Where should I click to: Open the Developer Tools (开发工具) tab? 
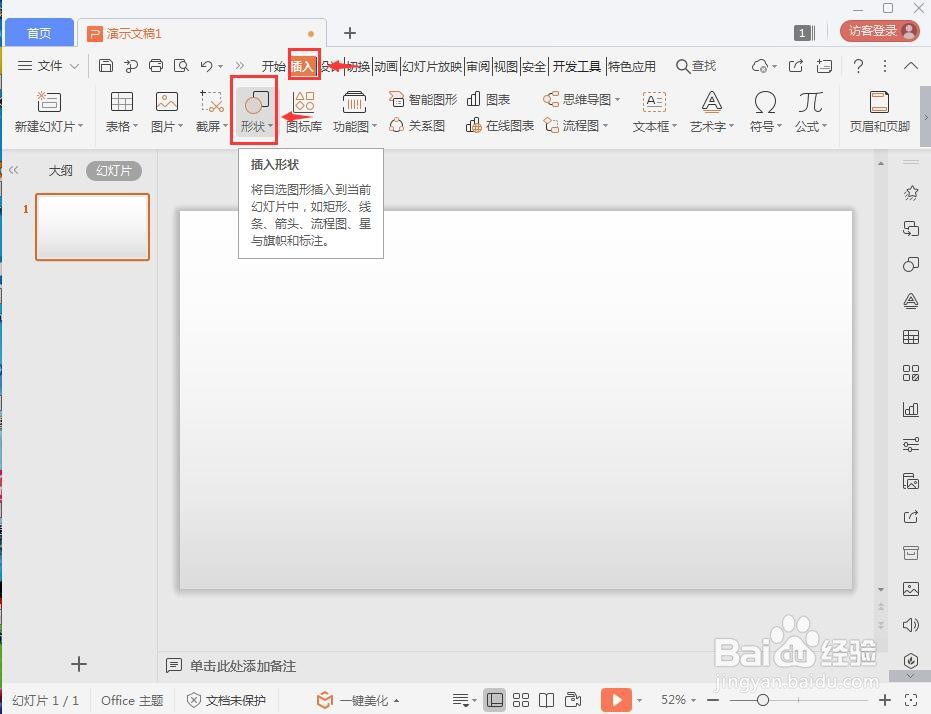click(x=577, y=66)
